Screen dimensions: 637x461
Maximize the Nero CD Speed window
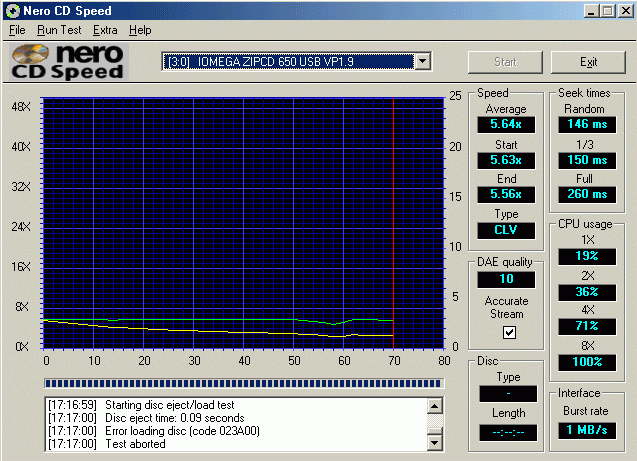coord(608,11)
